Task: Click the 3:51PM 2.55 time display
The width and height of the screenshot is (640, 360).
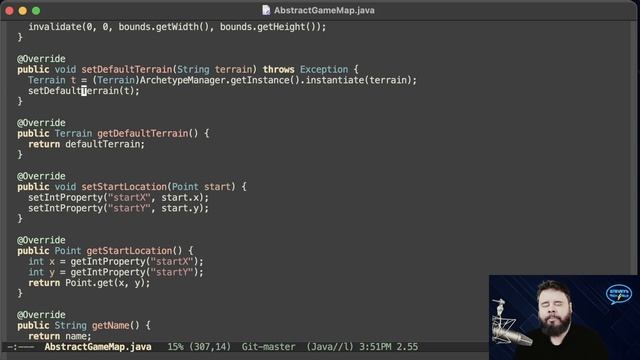Action: (389, 347)
